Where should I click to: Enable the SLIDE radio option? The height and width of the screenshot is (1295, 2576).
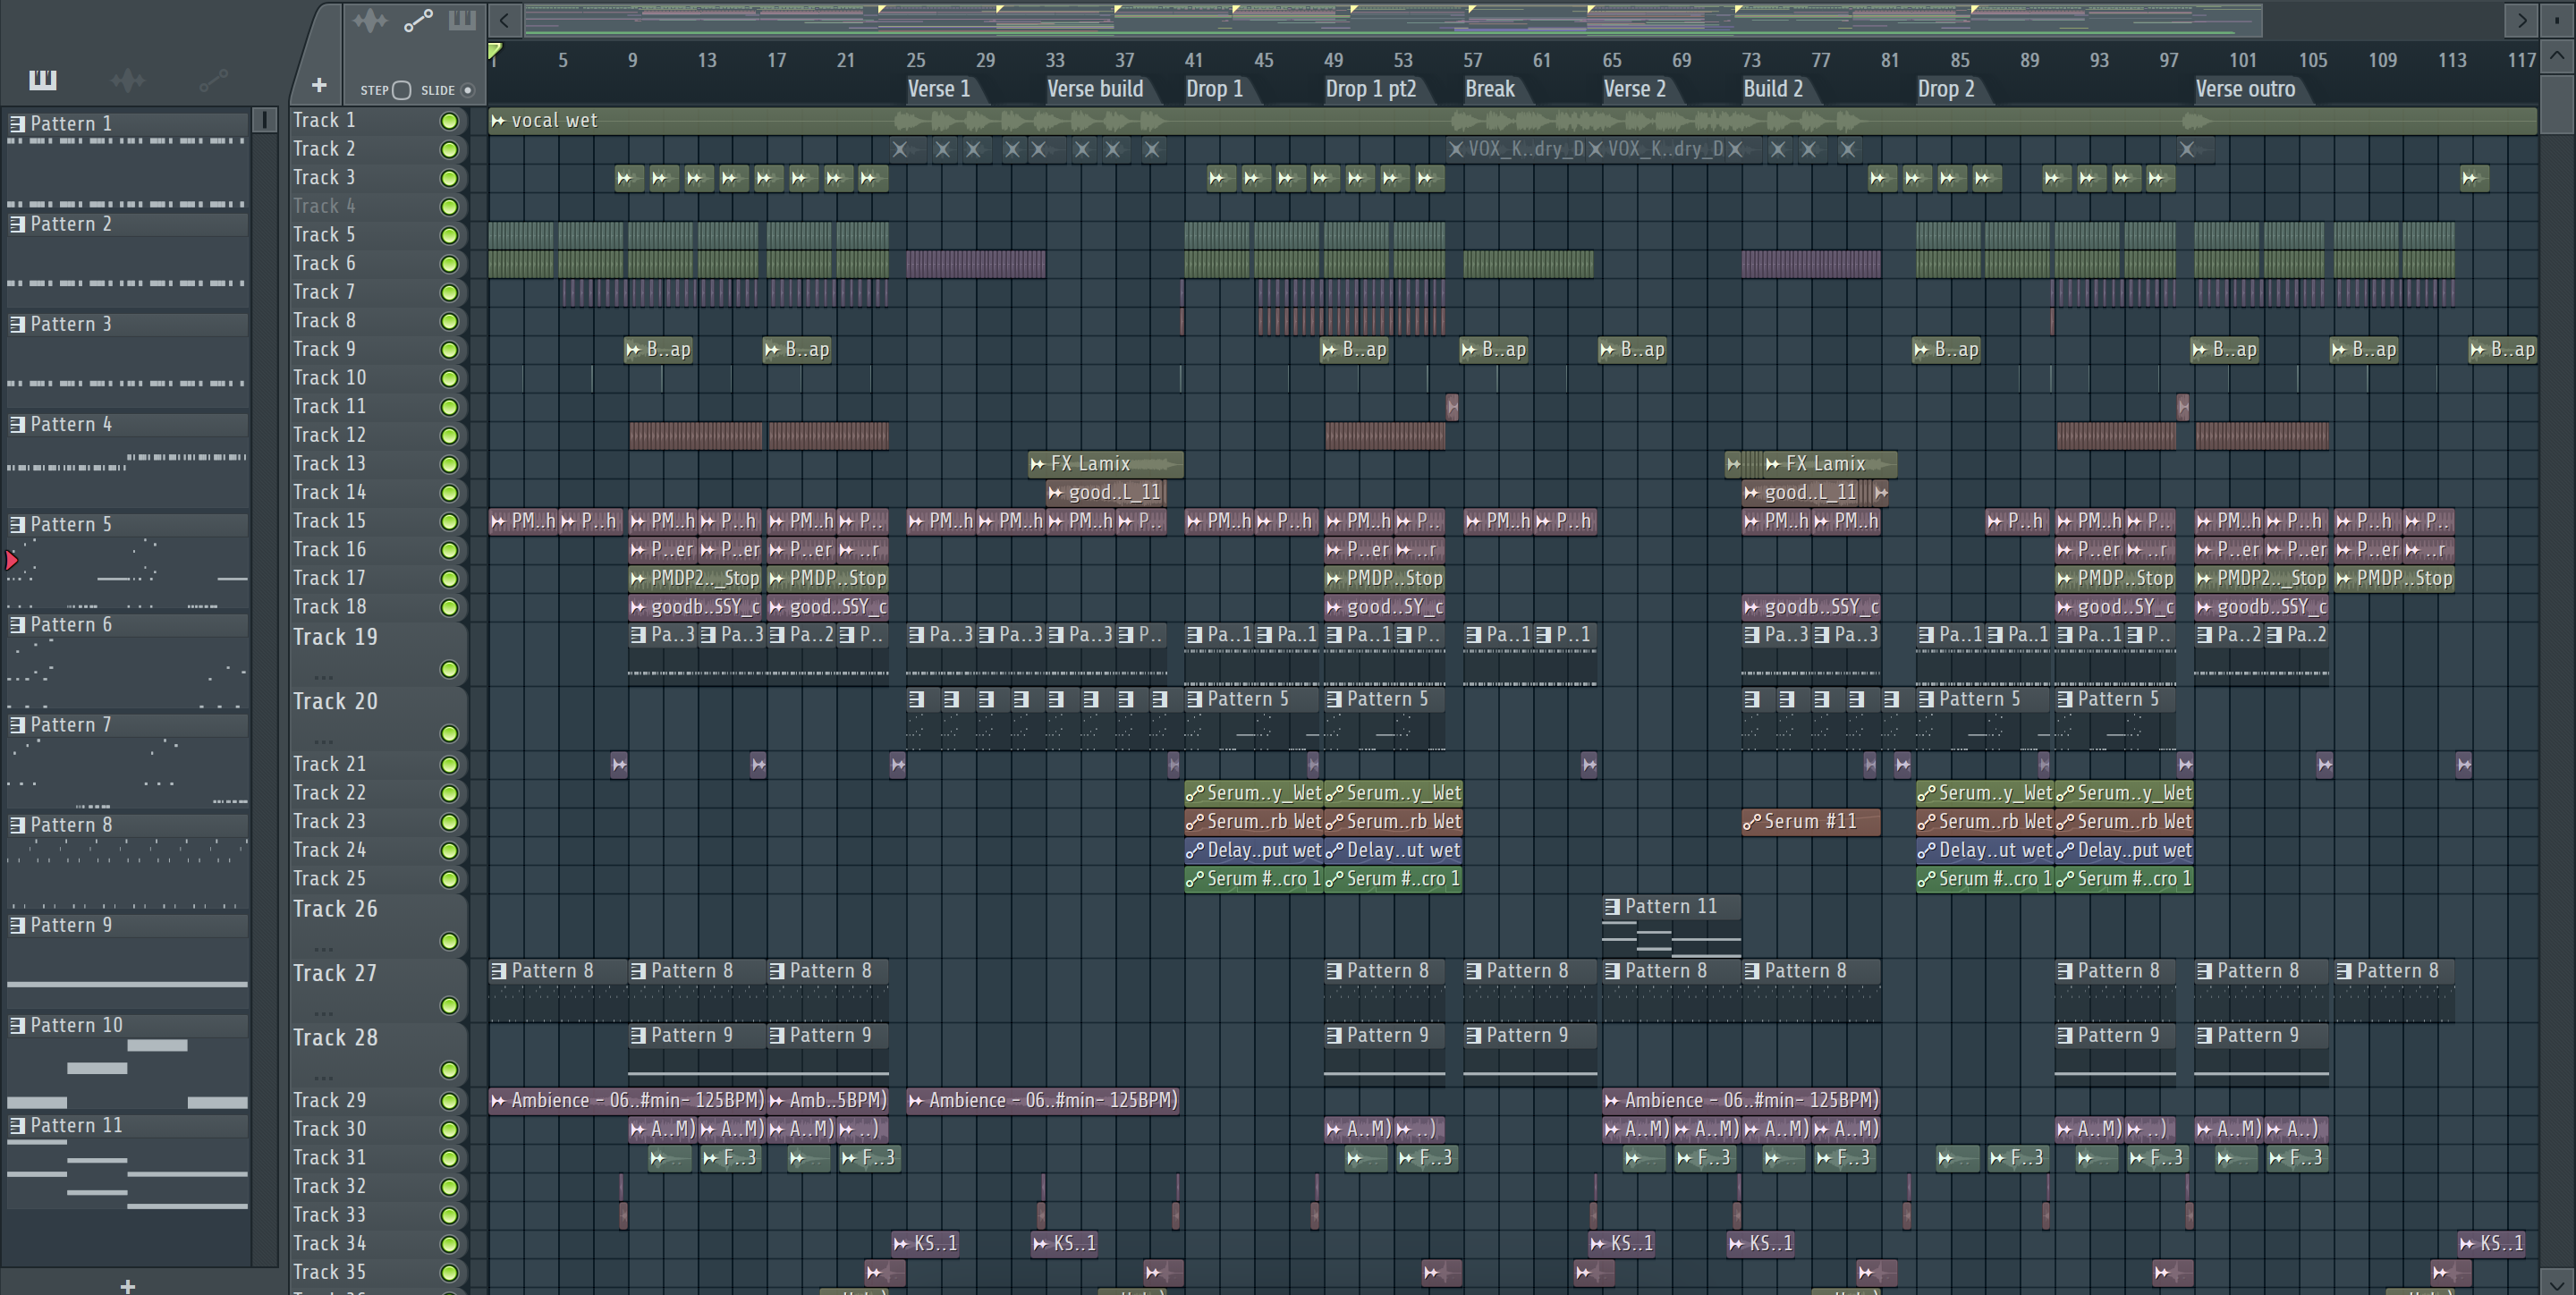tap(467, 90)
